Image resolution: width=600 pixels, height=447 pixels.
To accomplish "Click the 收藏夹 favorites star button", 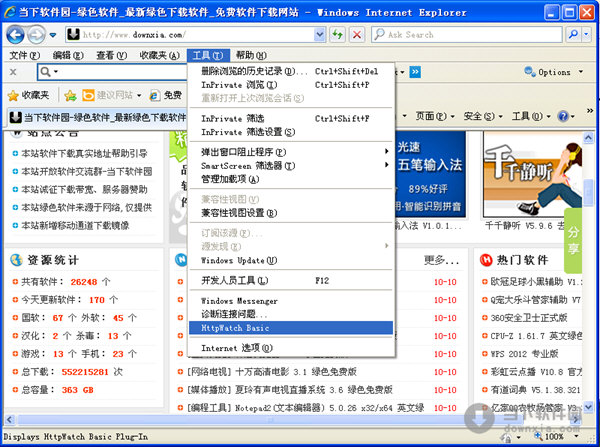I will (x=29, y=95).
